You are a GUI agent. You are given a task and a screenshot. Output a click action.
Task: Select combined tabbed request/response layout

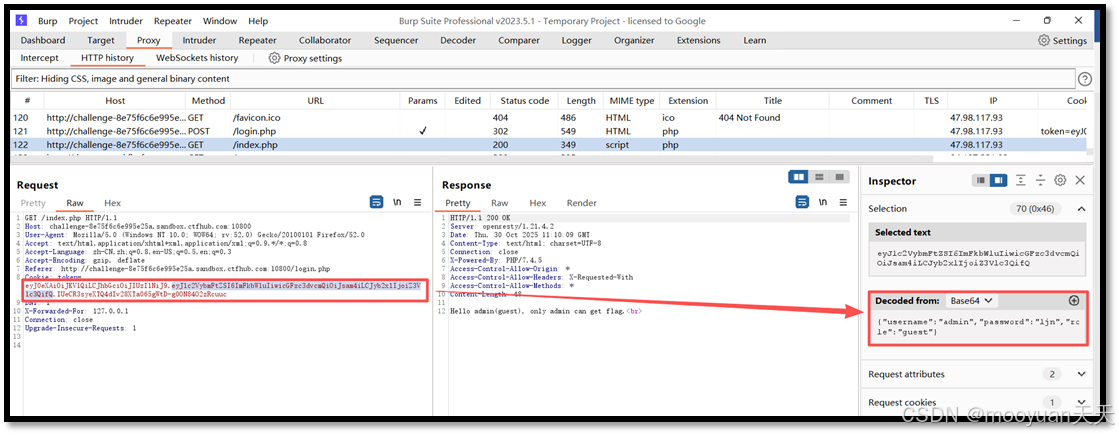(x=839, y=177)
